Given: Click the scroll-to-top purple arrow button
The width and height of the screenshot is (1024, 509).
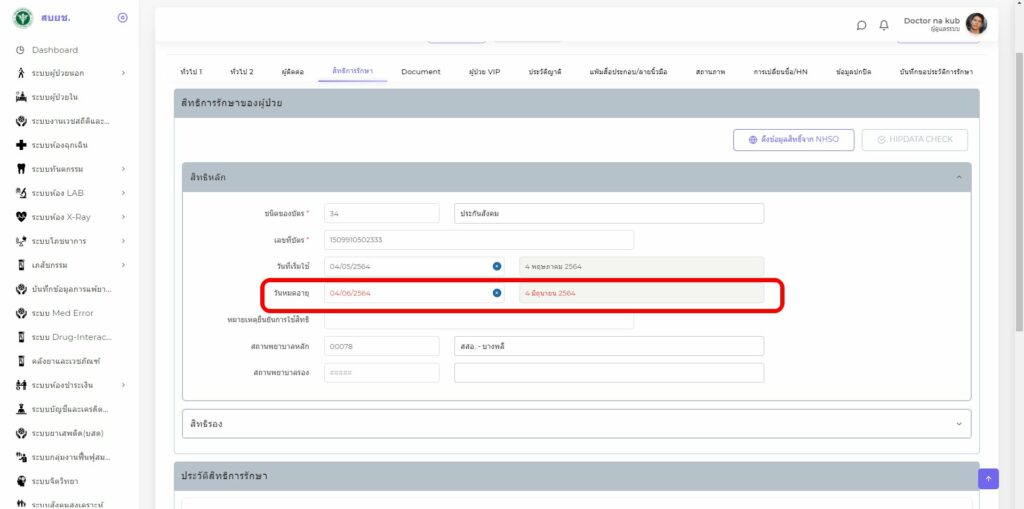Looking at the screenshot, I should pyautogui.click(x=988, y=479).
